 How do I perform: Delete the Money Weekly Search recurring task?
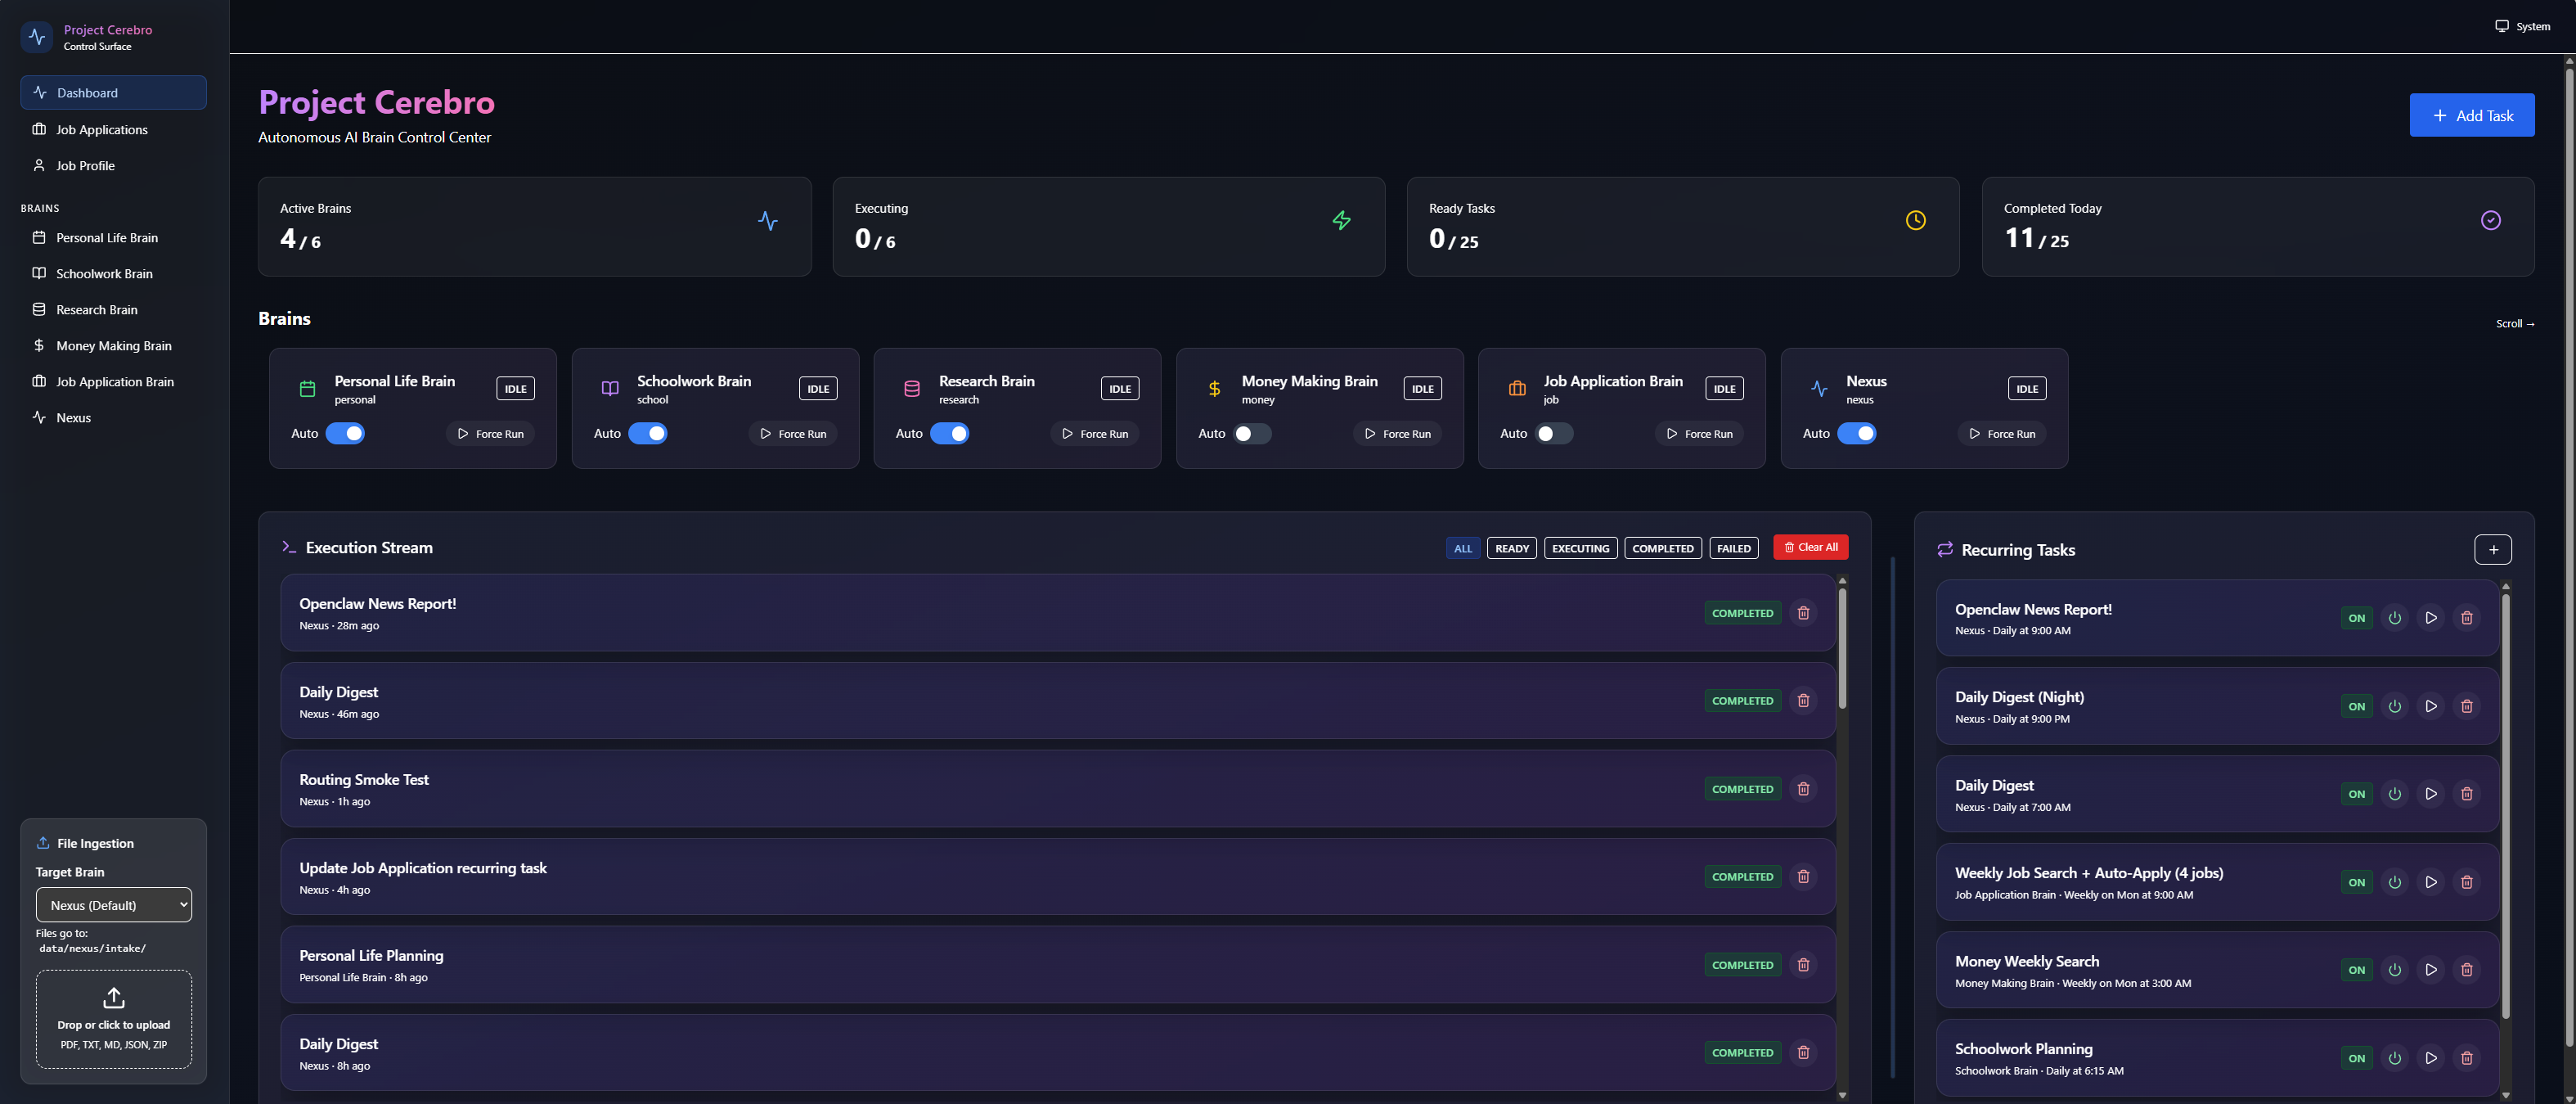click(x=2467, y=969)
